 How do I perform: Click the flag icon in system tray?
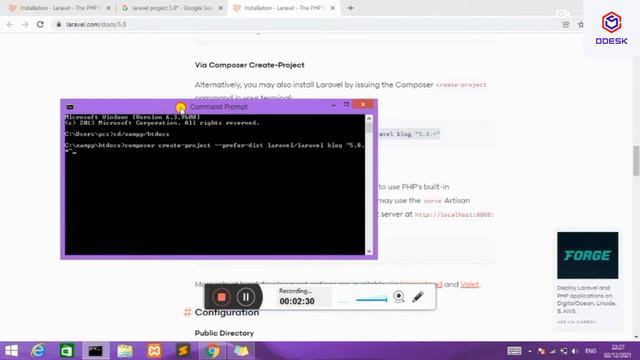(541, 351)
